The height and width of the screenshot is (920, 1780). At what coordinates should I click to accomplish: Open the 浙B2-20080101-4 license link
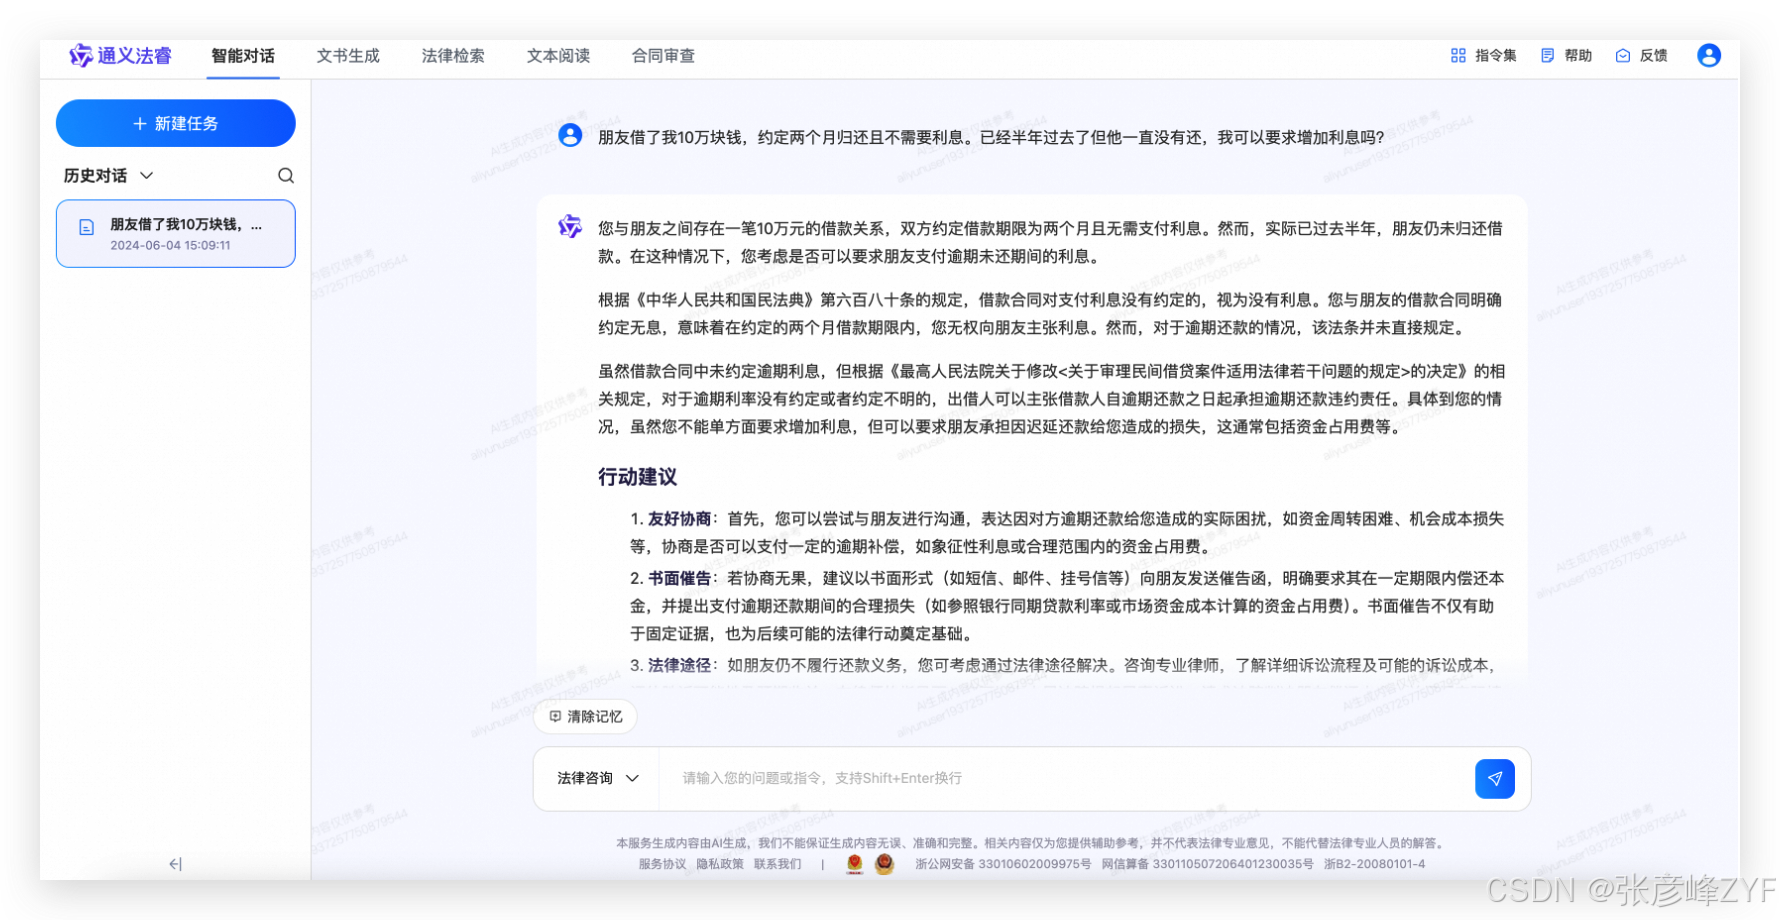(x=1375, y=864)
